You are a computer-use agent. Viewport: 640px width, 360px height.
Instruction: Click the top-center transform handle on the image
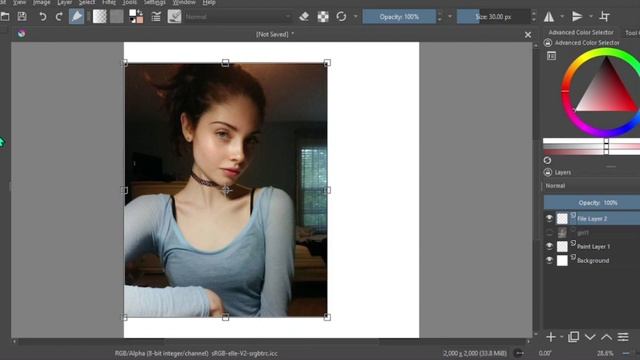pyautogui.click(x=225, y=63)
